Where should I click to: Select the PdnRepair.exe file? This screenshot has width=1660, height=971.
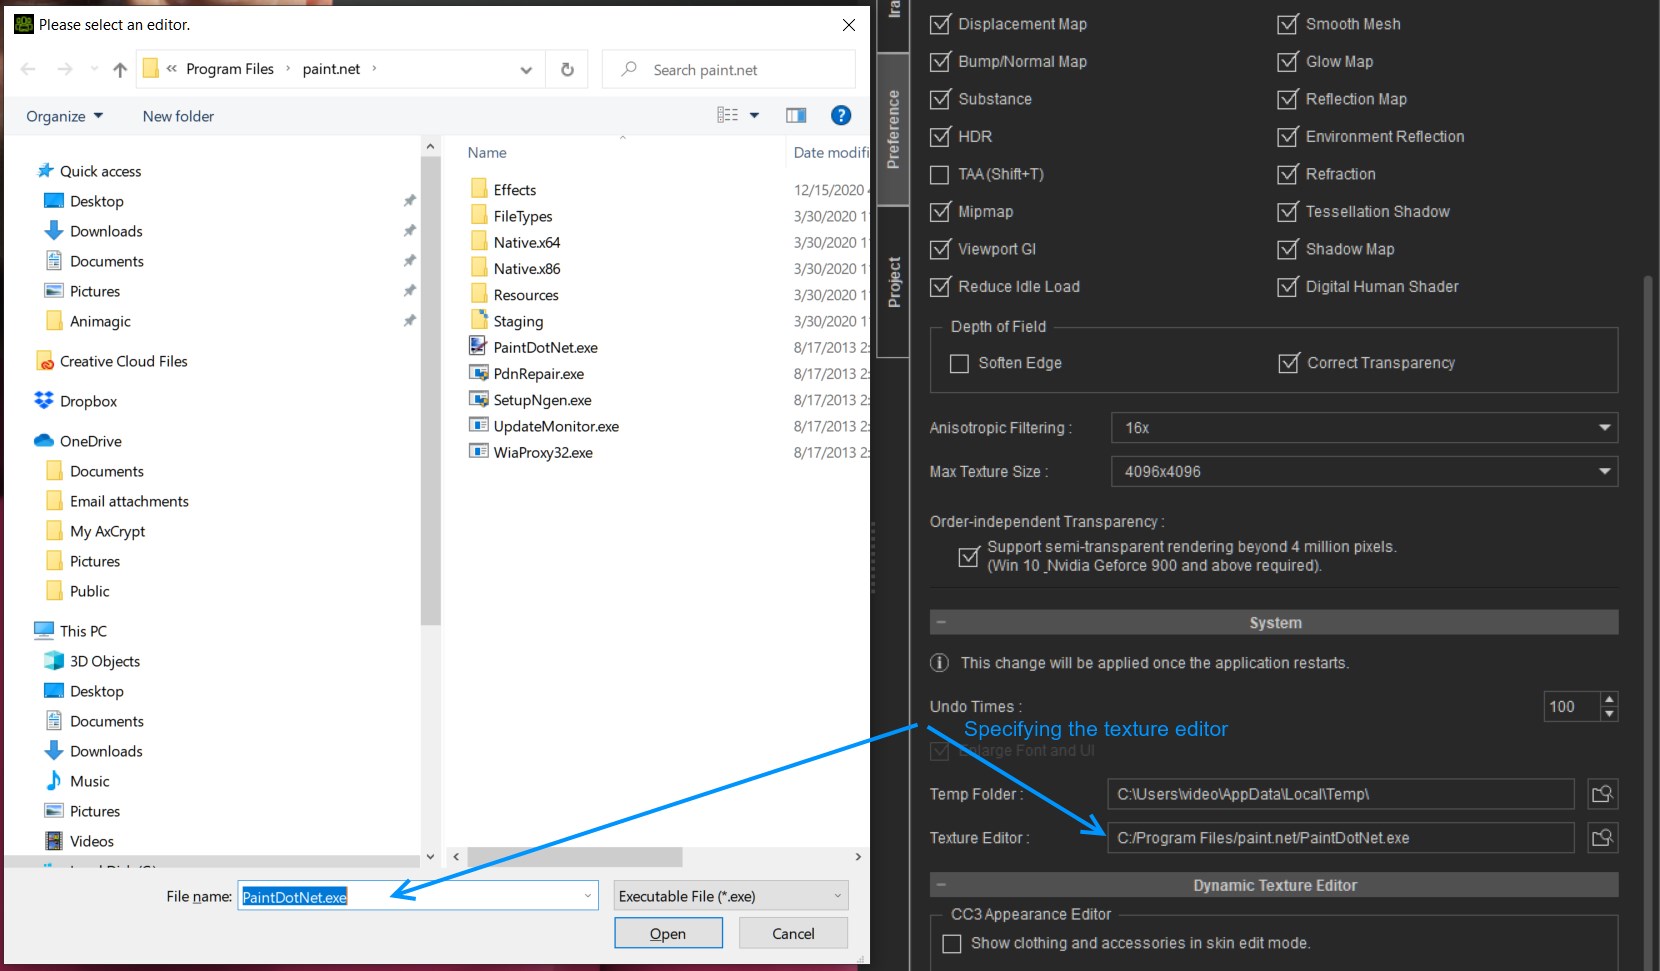point(538,374)
